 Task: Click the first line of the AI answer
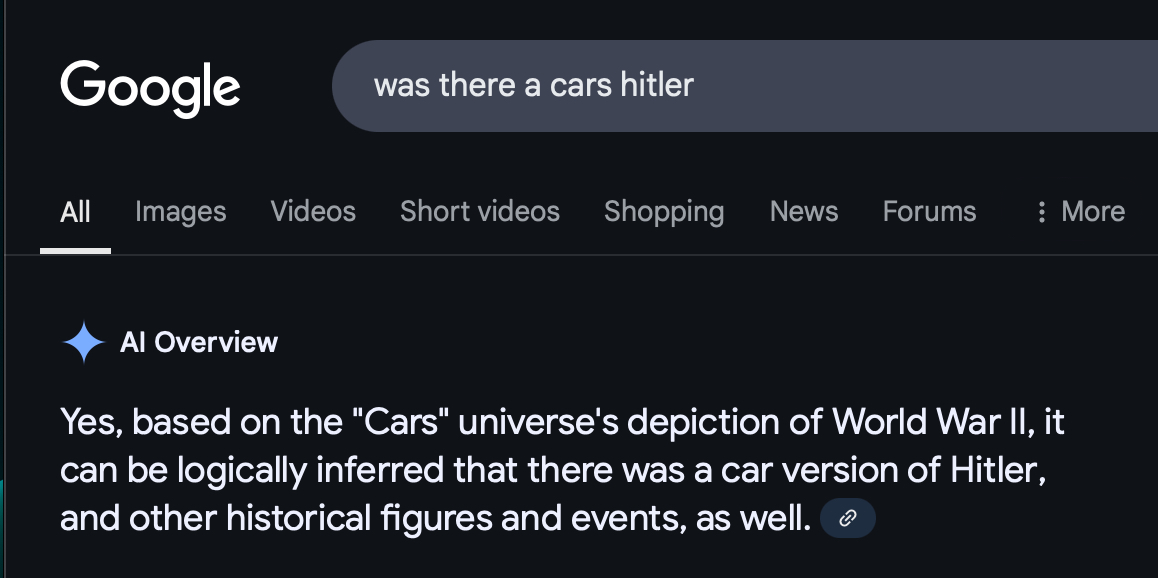(x=562, y=422)
